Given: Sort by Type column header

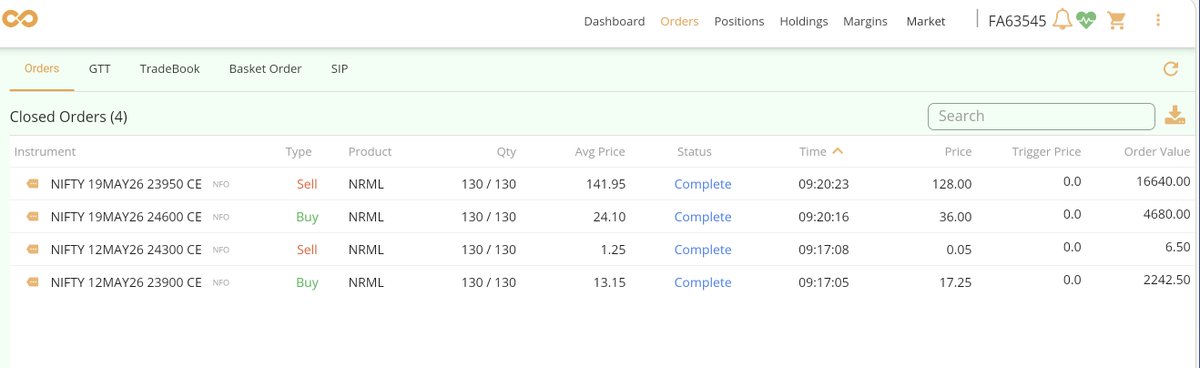Looking at the screenshot, I should tap(299, 152).
